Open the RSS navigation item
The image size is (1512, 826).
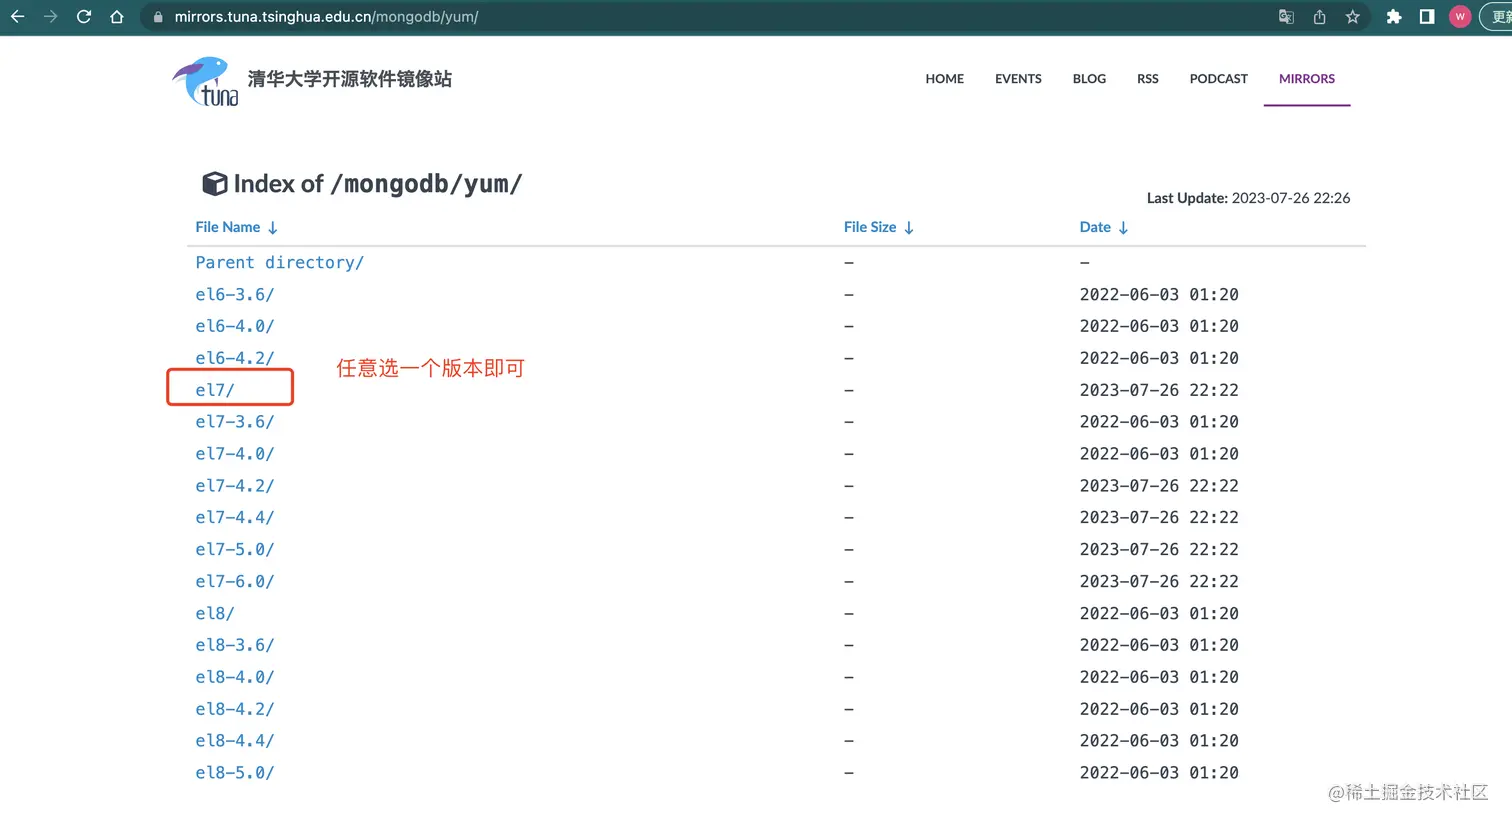(1148, 79)
